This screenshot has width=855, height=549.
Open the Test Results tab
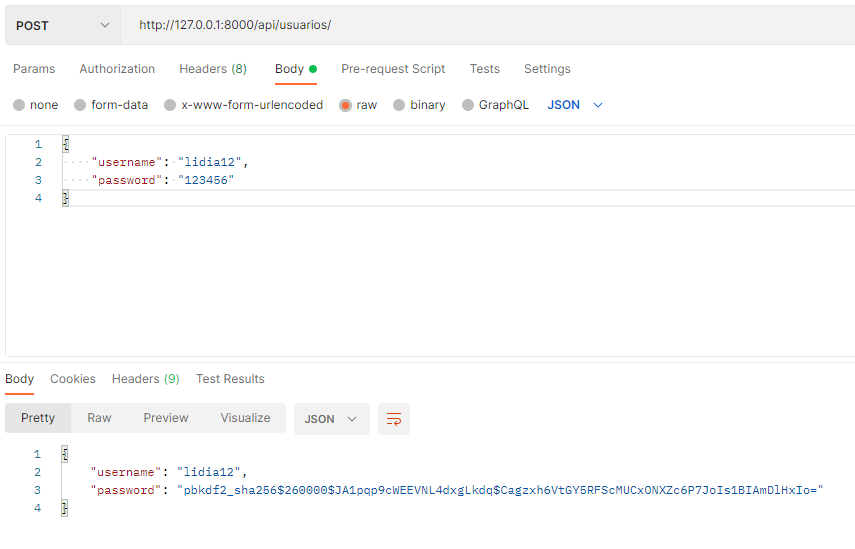230,379
